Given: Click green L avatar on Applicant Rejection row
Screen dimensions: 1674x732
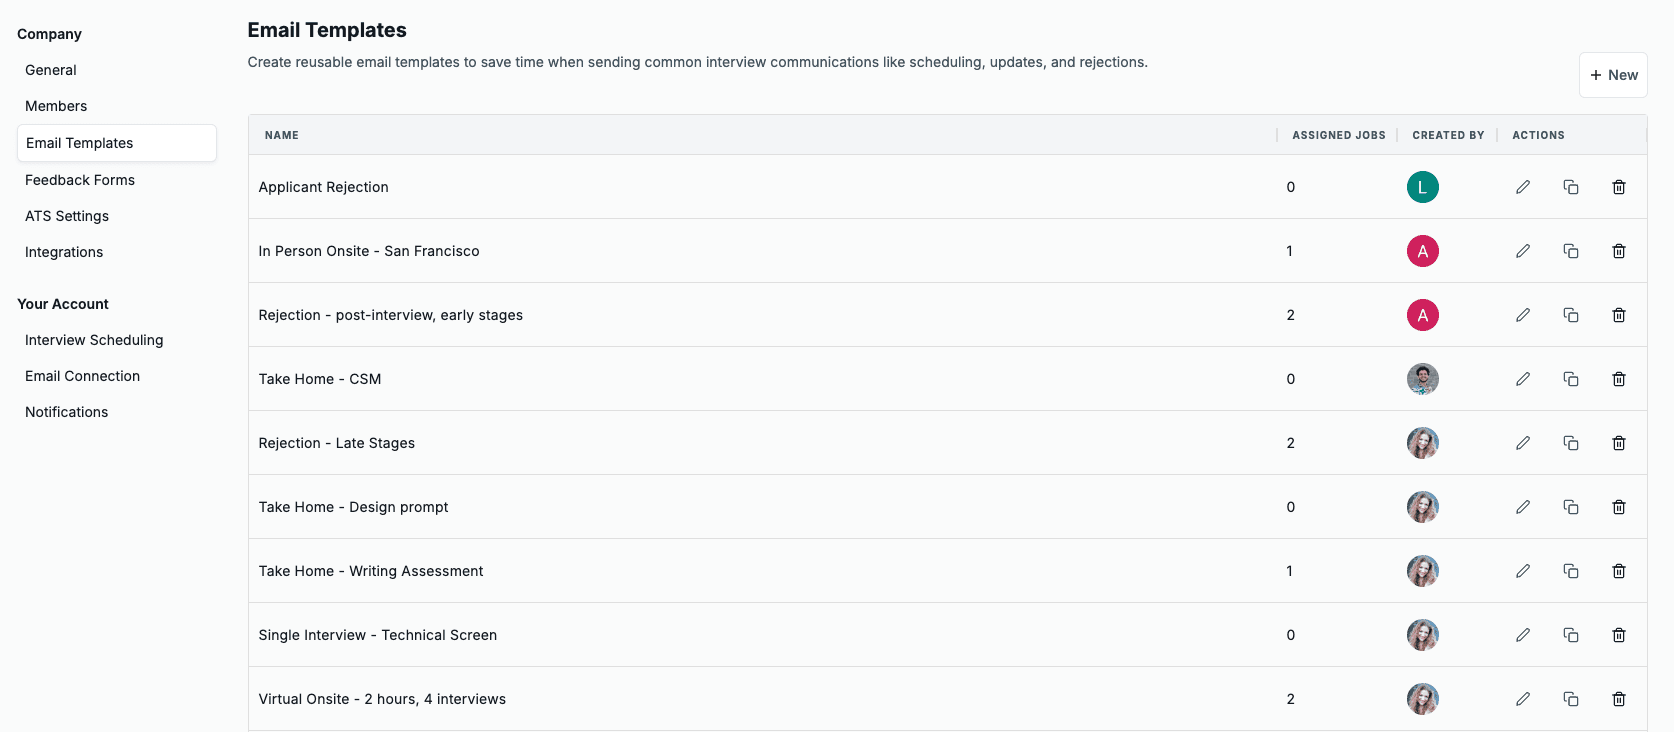Looking at the screenshot, I should coord(1422,187).
